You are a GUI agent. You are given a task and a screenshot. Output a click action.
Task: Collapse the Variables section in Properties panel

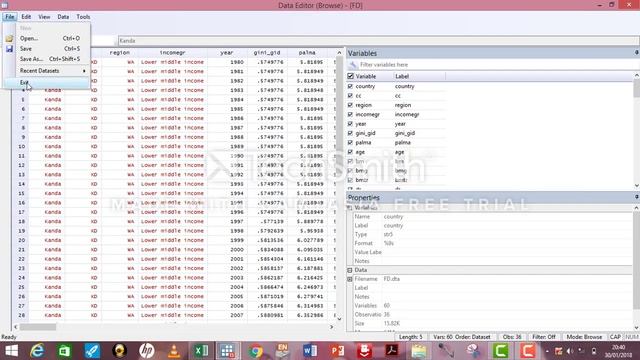pos(350,208)
